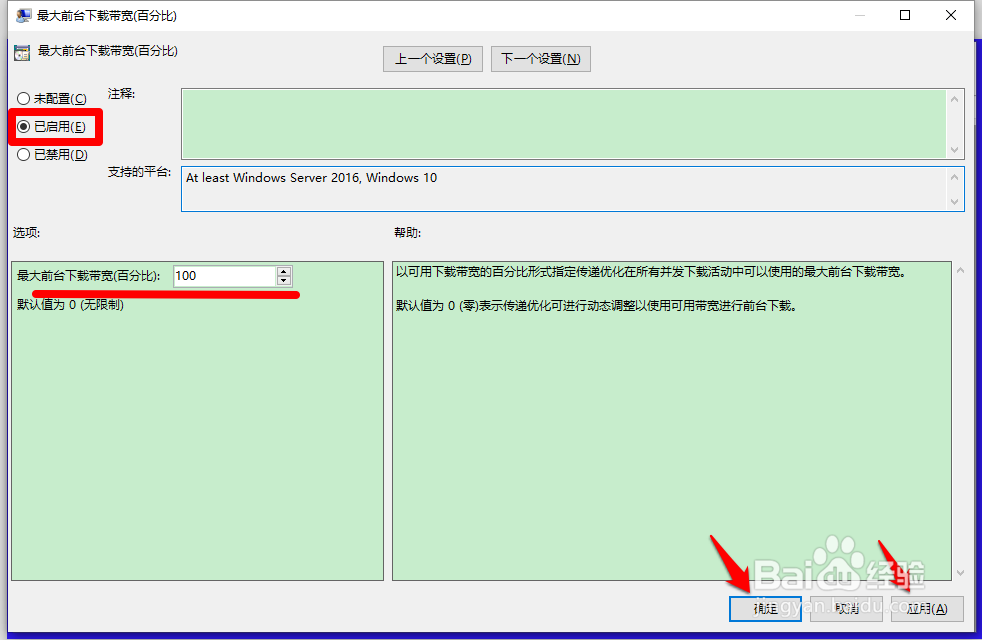The image size is (982, 640).
Task: Click the policy setting icon beside heading
Action: [x=22, y=53]
